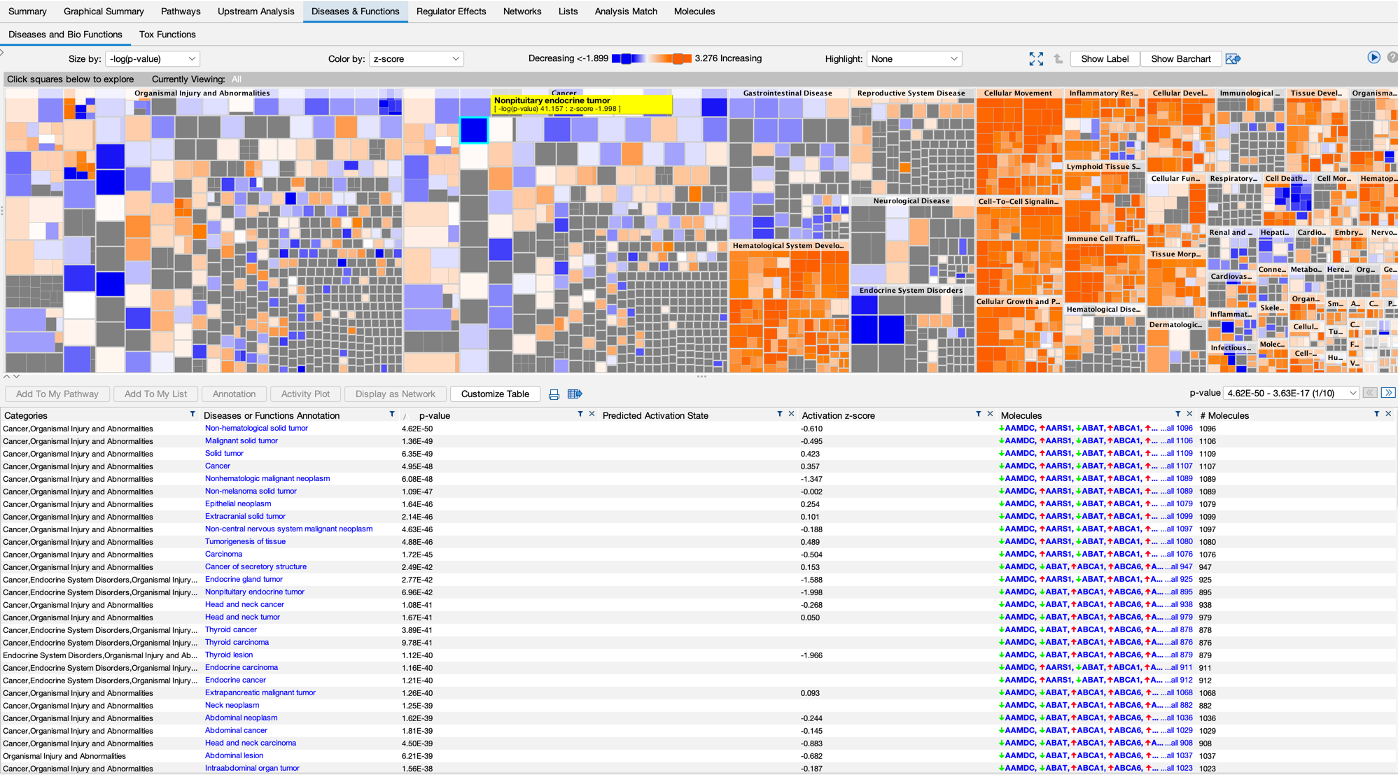This screenshot has height=776, width=1398.
Task: Open the help question mark icon
Action: click(x=1391, y=58)
